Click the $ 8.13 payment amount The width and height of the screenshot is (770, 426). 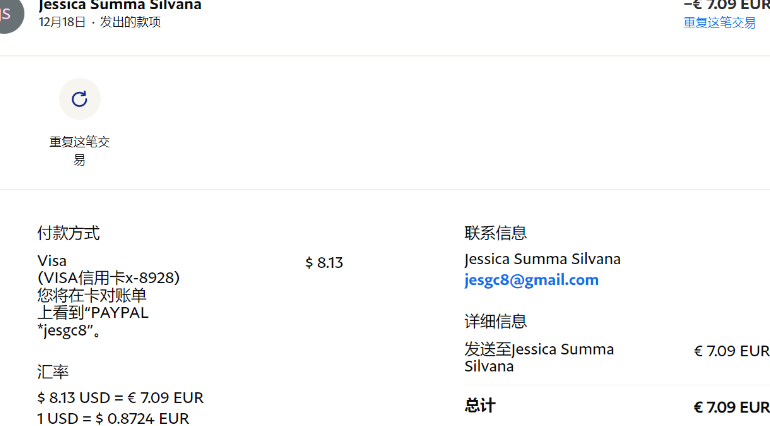324,263
